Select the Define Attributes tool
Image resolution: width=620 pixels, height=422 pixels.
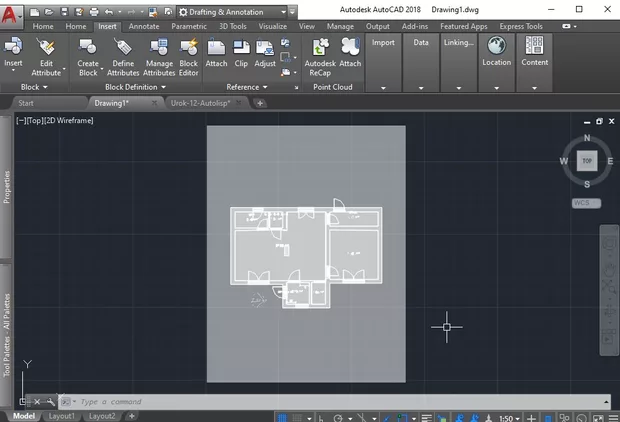tap(123, 47)
